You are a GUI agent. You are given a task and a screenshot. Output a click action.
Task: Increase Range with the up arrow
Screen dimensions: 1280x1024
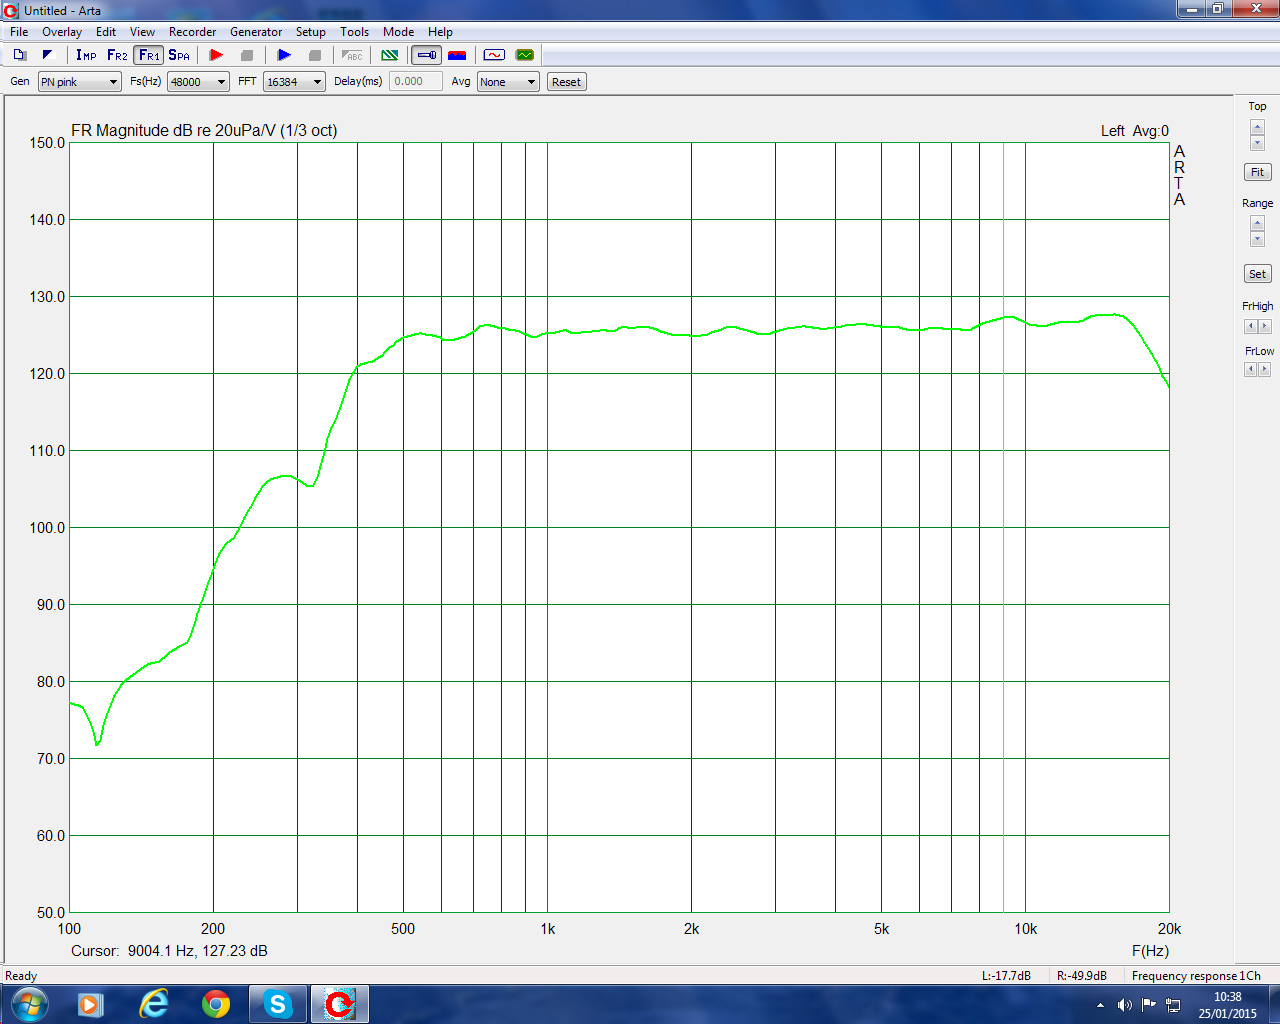point(1257,223)
